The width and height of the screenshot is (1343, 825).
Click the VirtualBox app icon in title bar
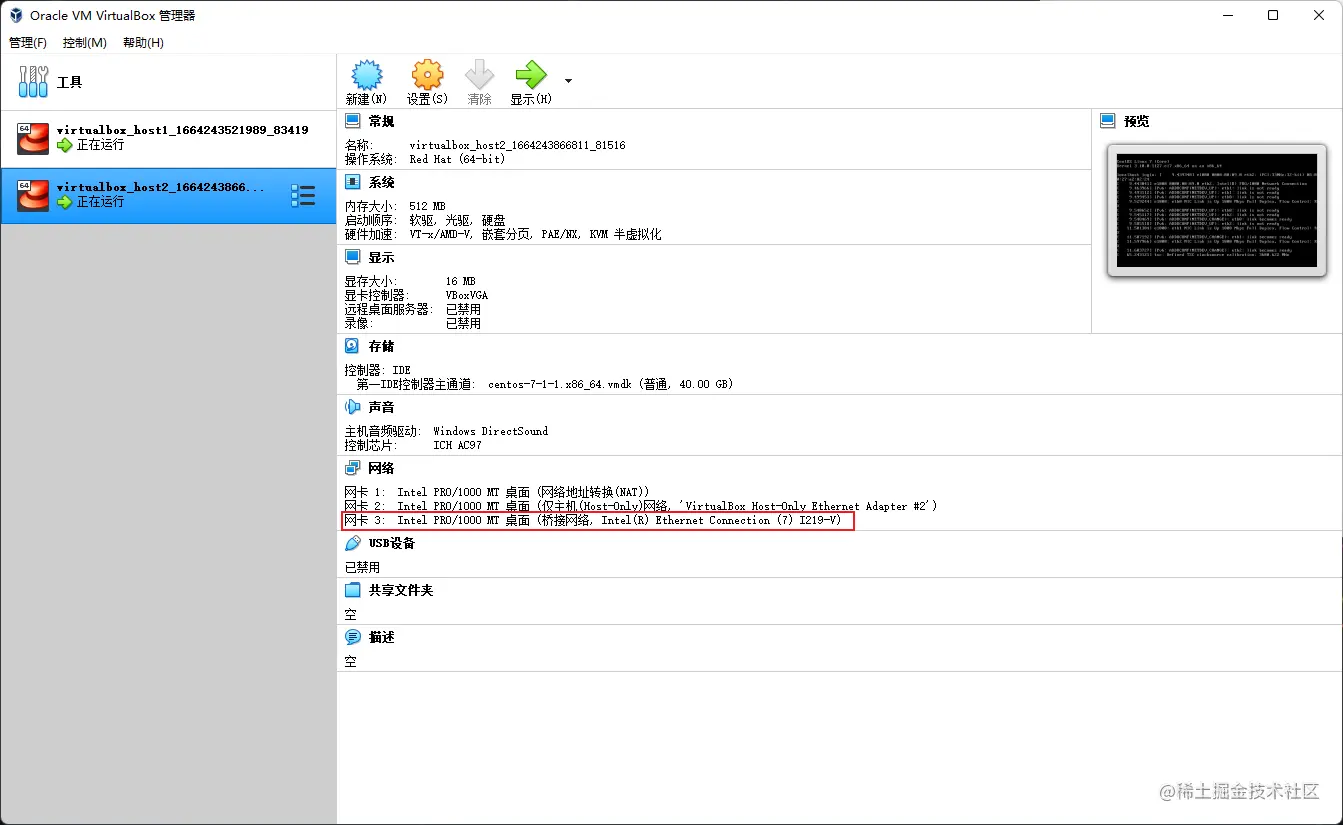(x=16, y=15)
